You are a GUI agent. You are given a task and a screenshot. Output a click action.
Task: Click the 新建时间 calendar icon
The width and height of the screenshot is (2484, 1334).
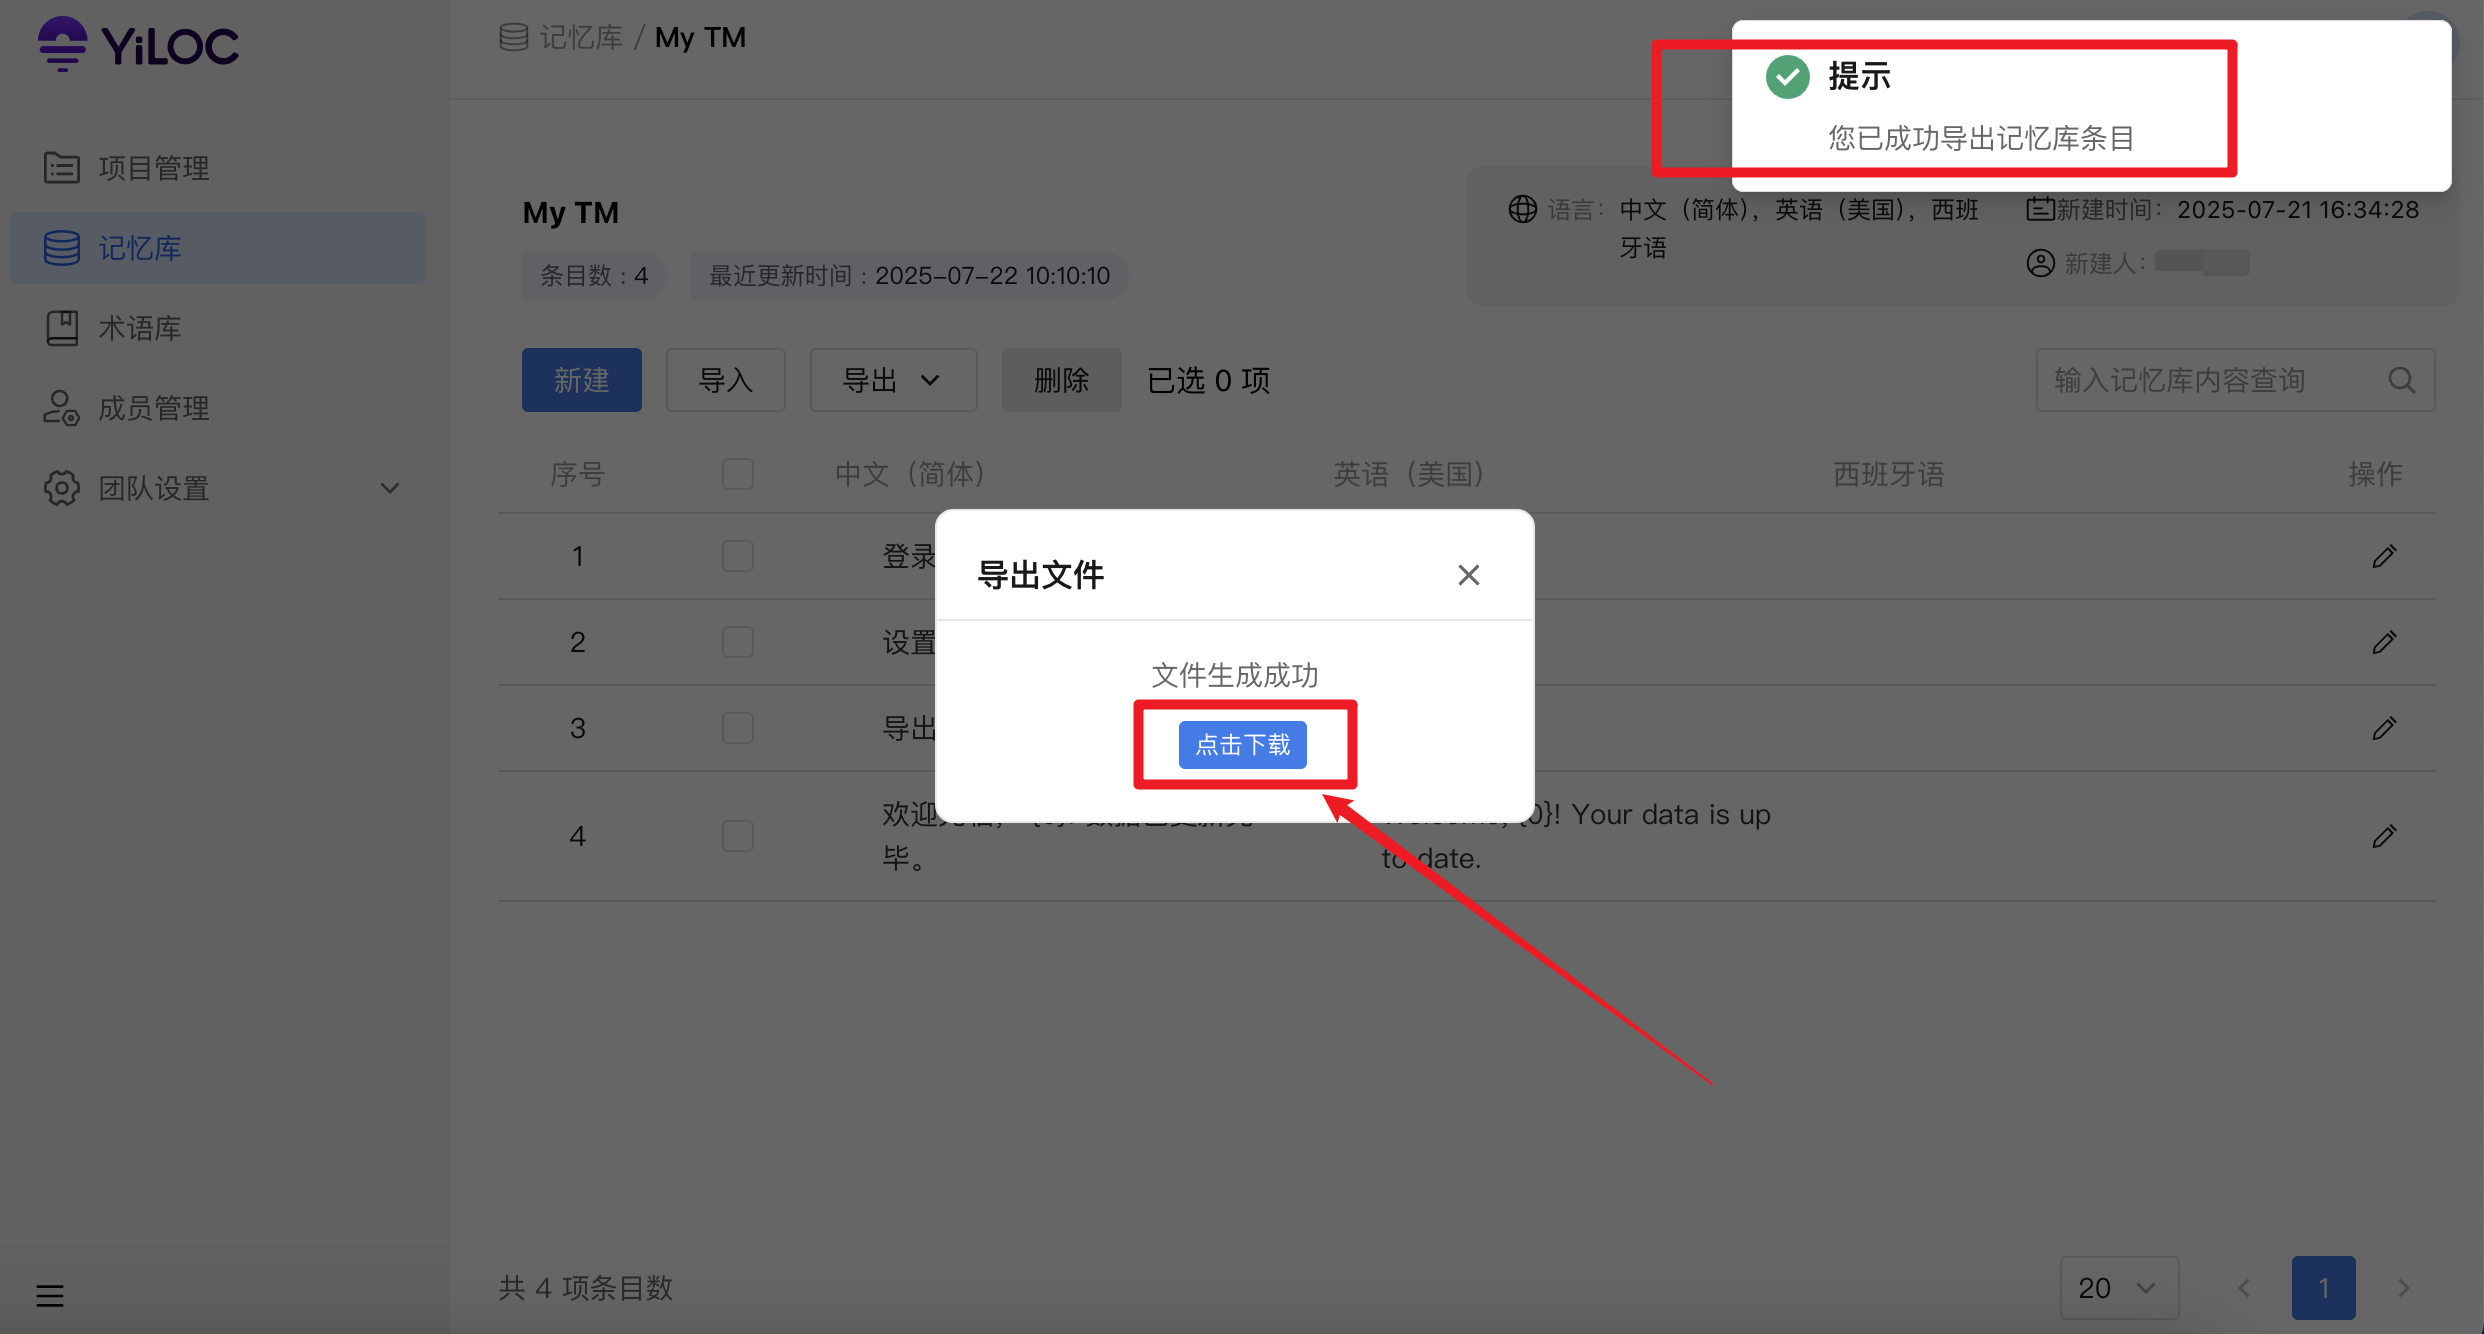(x=2040, y=208)
